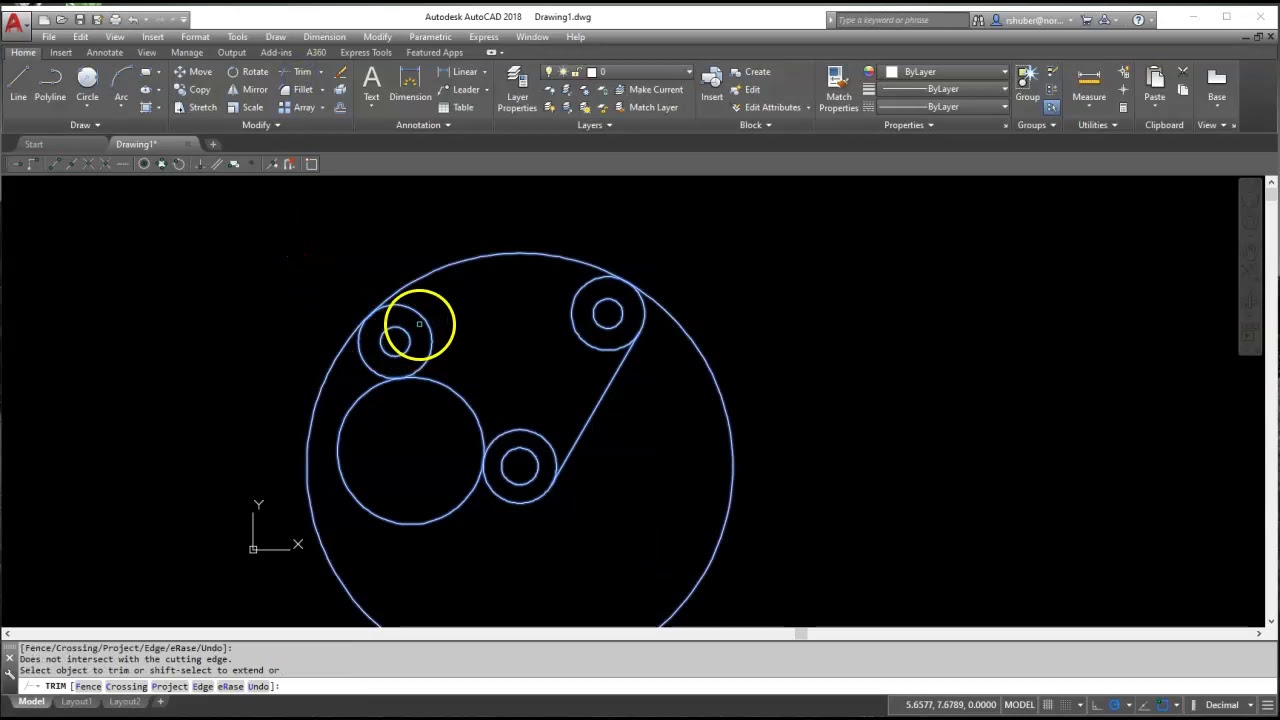The height and width of the screenshot is (720, 1280).
Task: Click the layer color swatch
Action: (591, 72)
